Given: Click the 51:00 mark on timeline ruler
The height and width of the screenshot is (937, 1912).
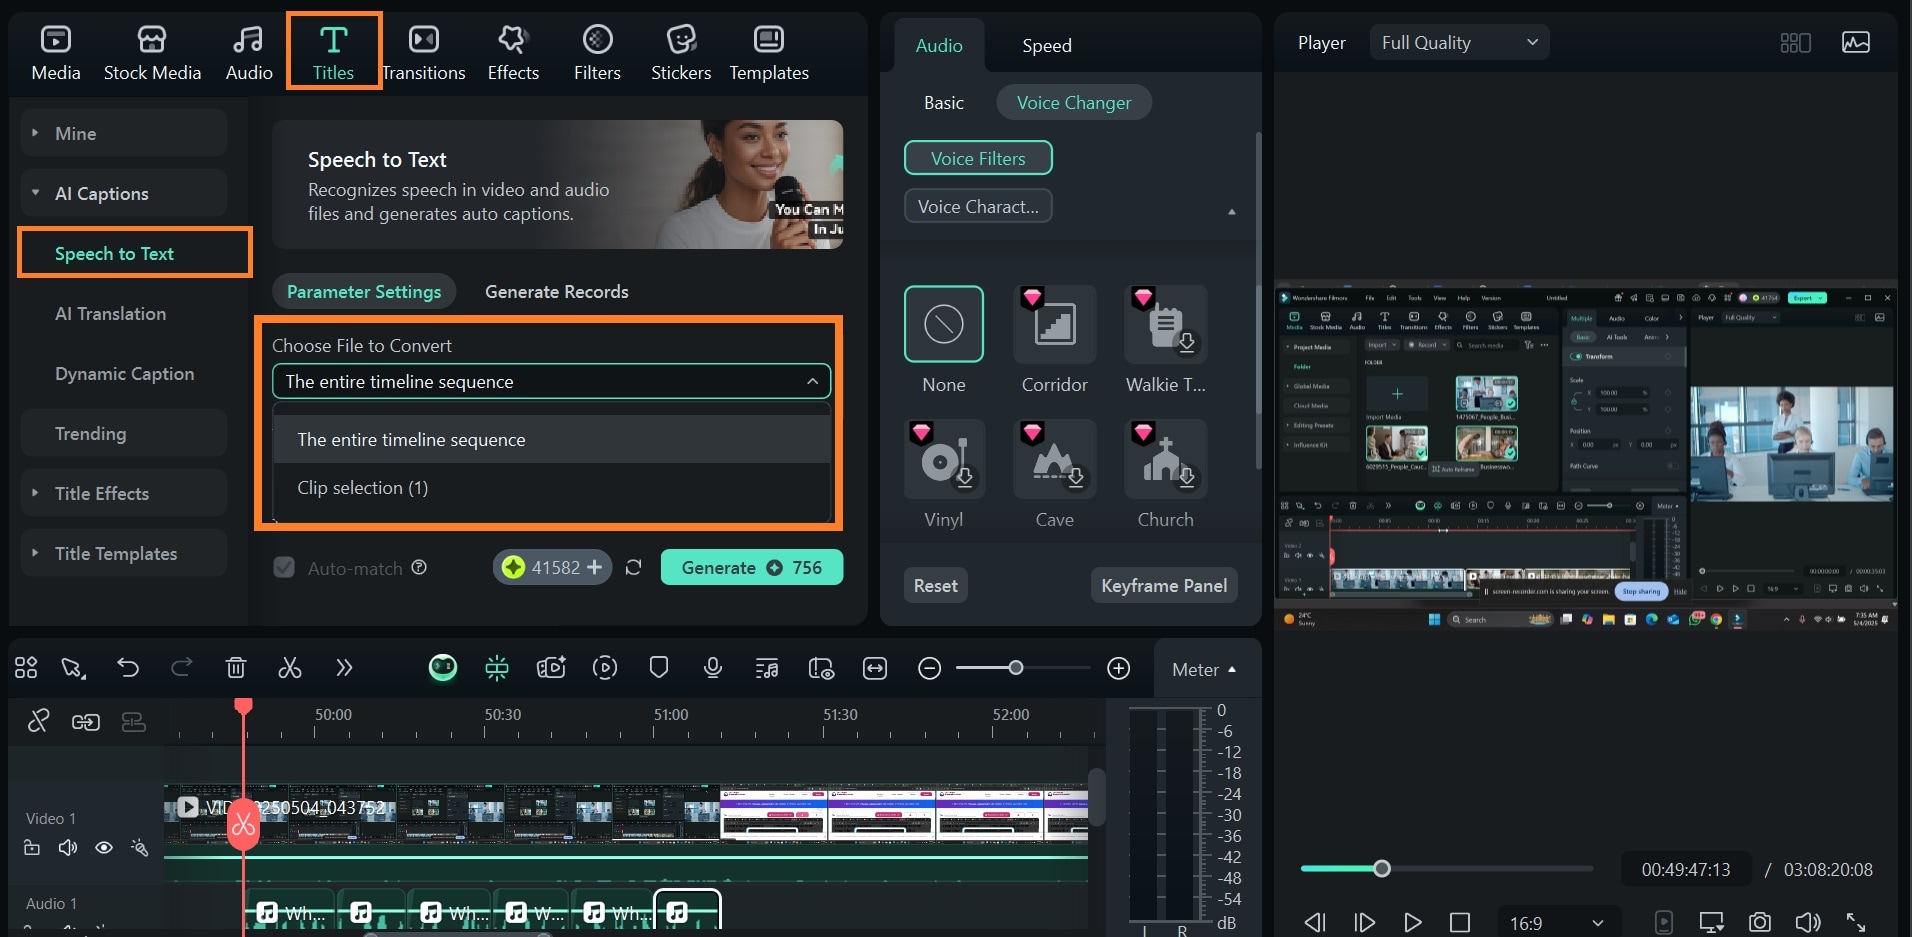Looking at the screenshot, I should pos(670,715).
